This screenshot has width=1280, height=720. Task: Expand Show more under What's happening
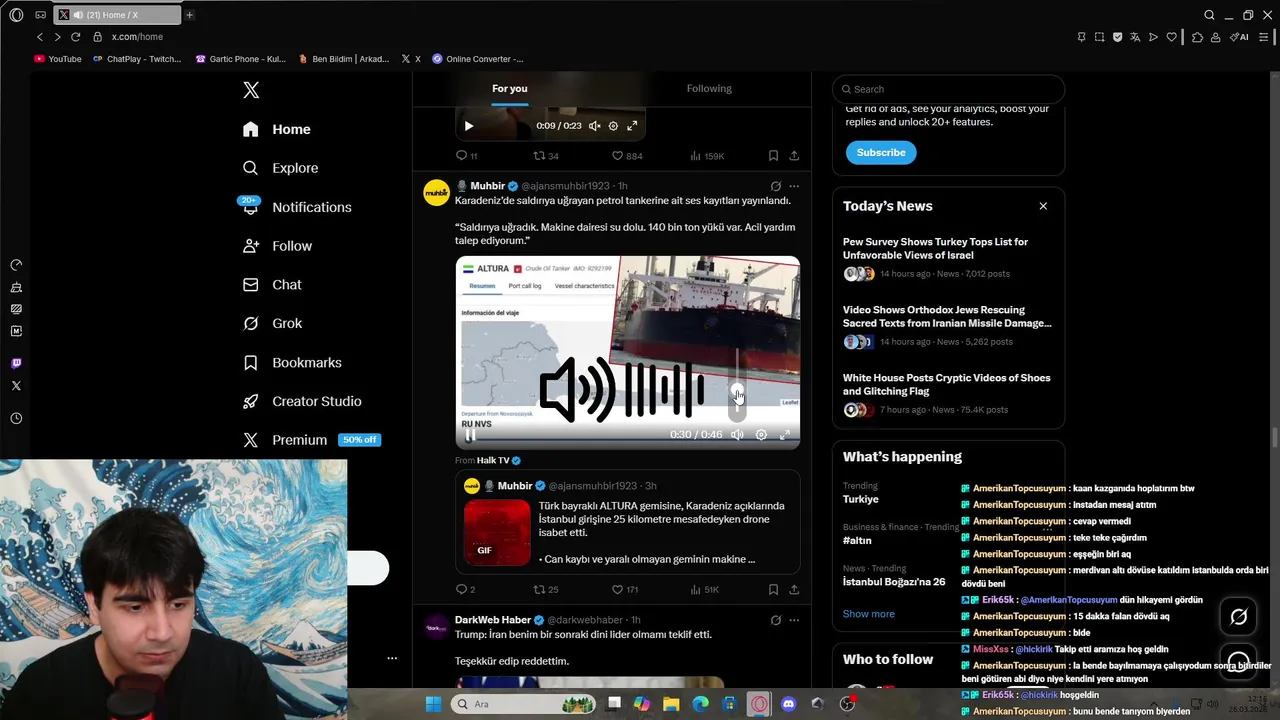(869, 614)
